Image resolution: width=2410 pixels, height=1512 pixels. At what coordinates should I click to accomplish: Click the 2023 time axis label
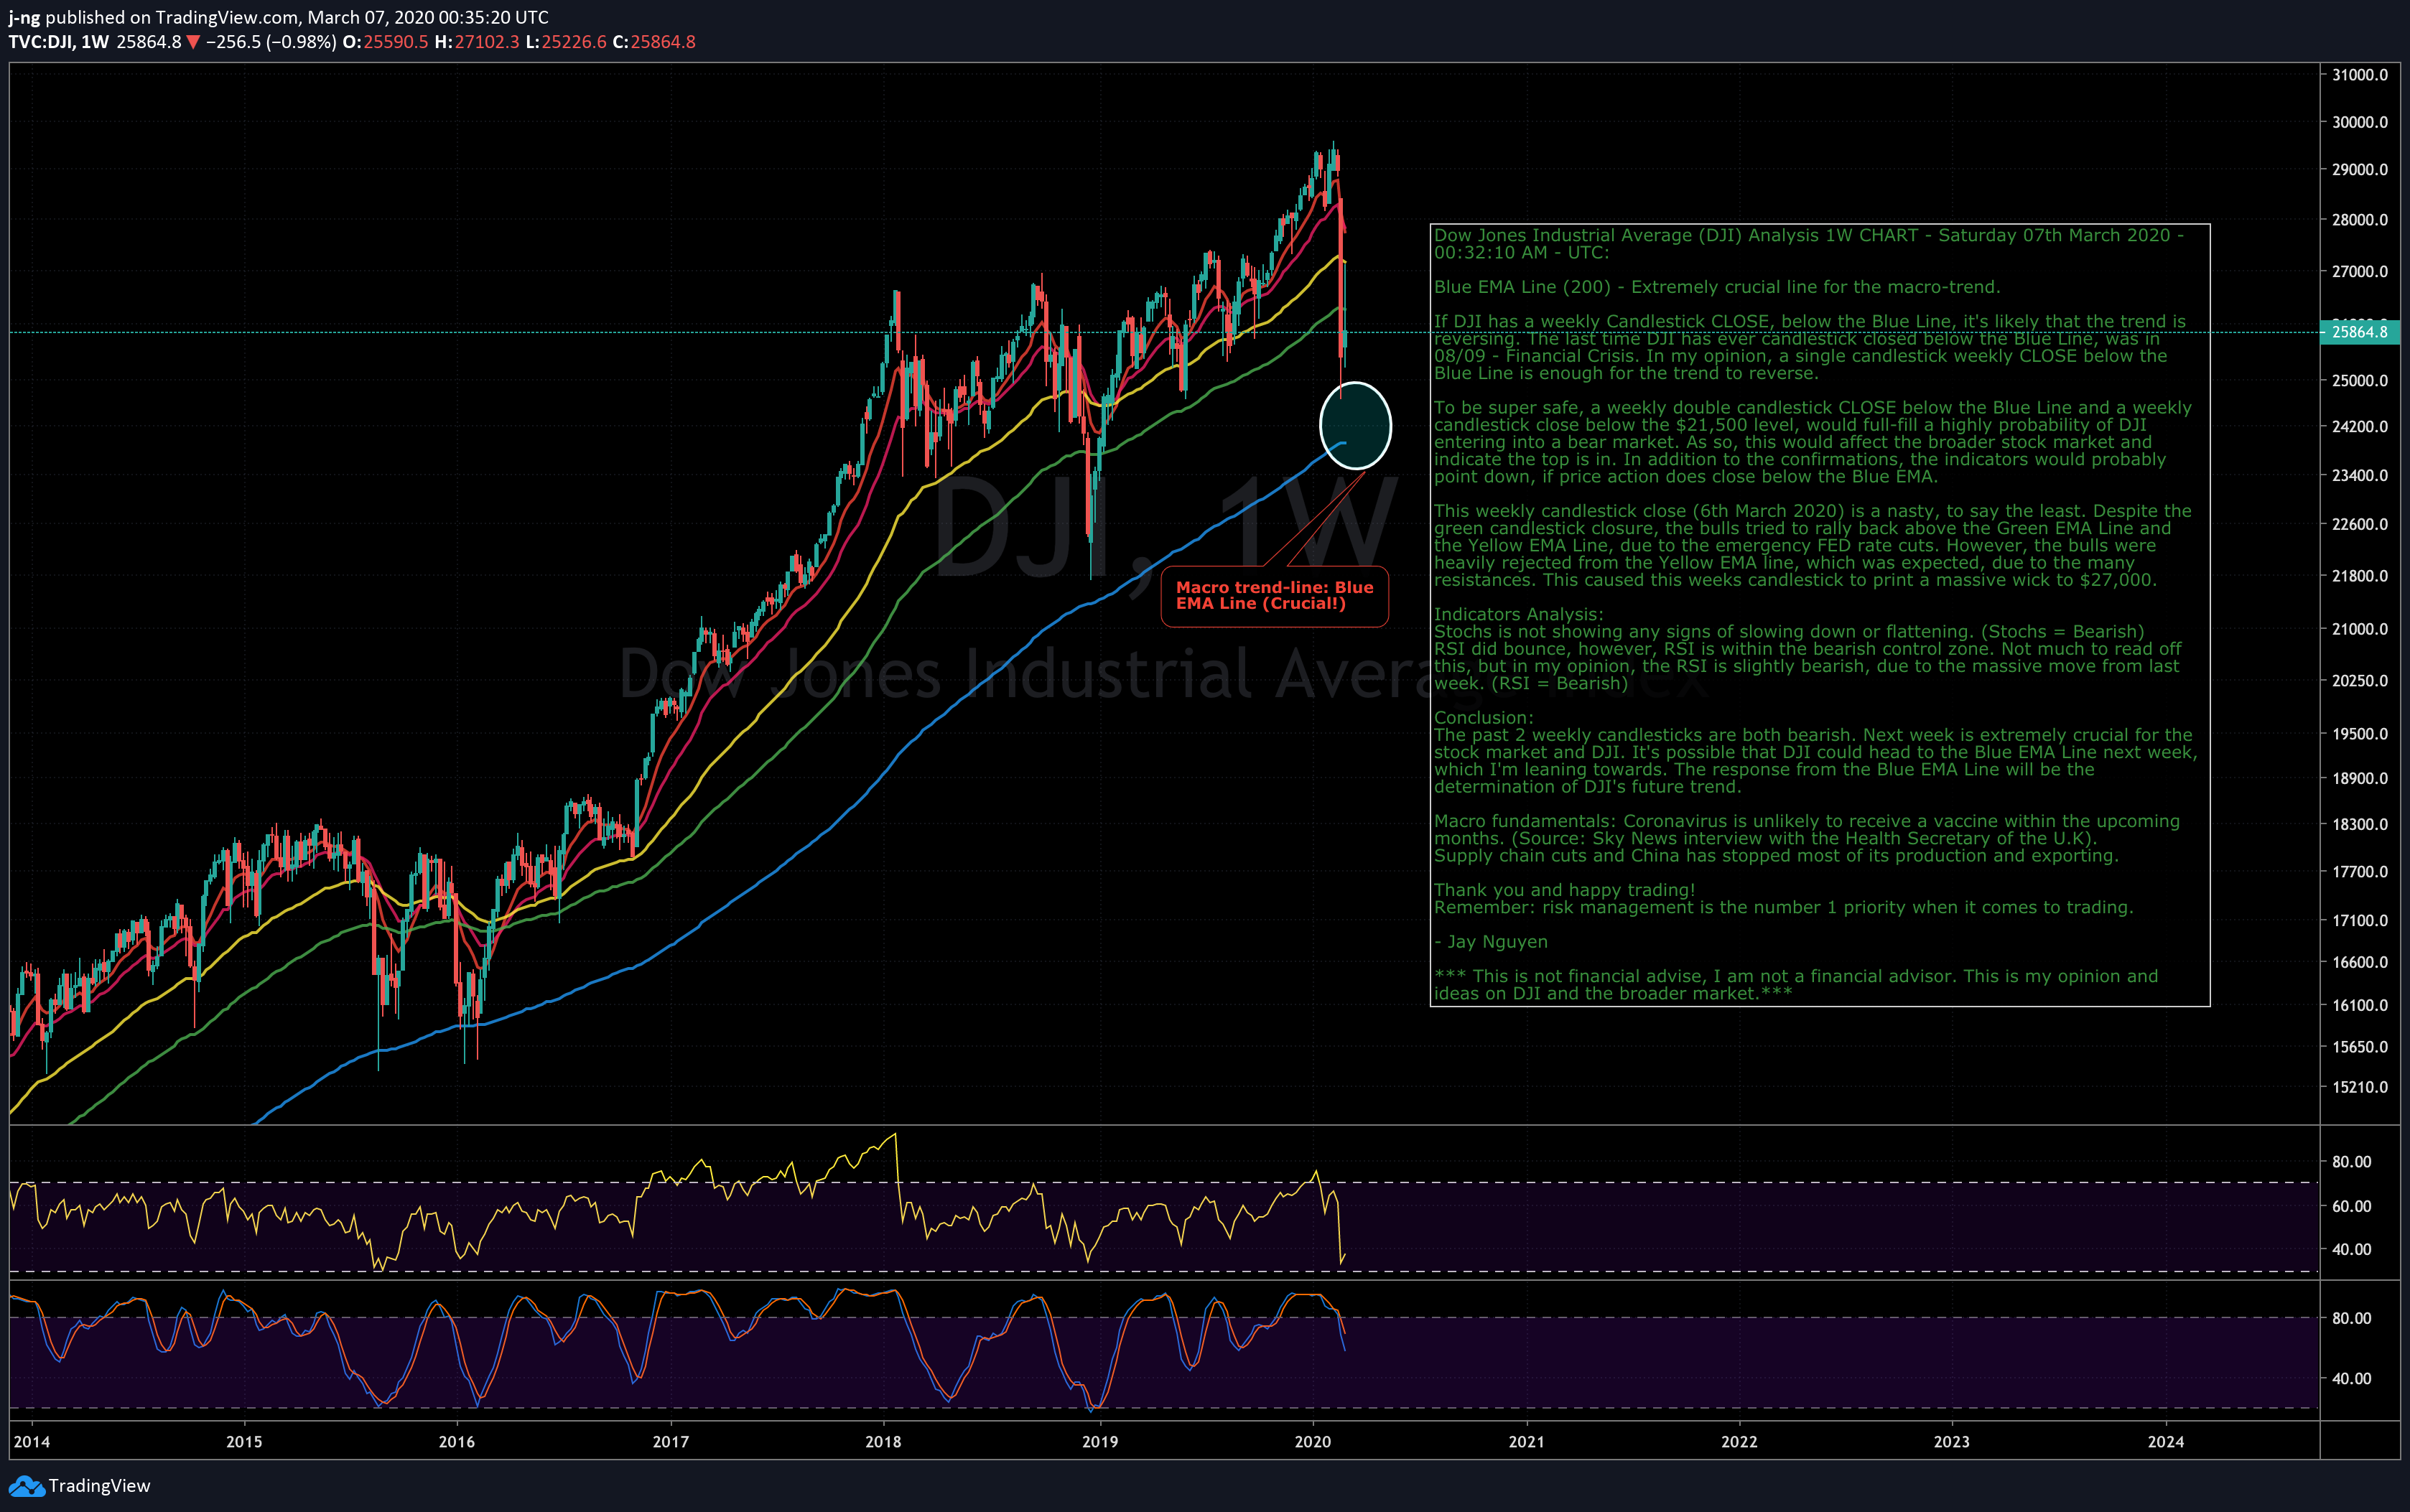point(1952,1441)
